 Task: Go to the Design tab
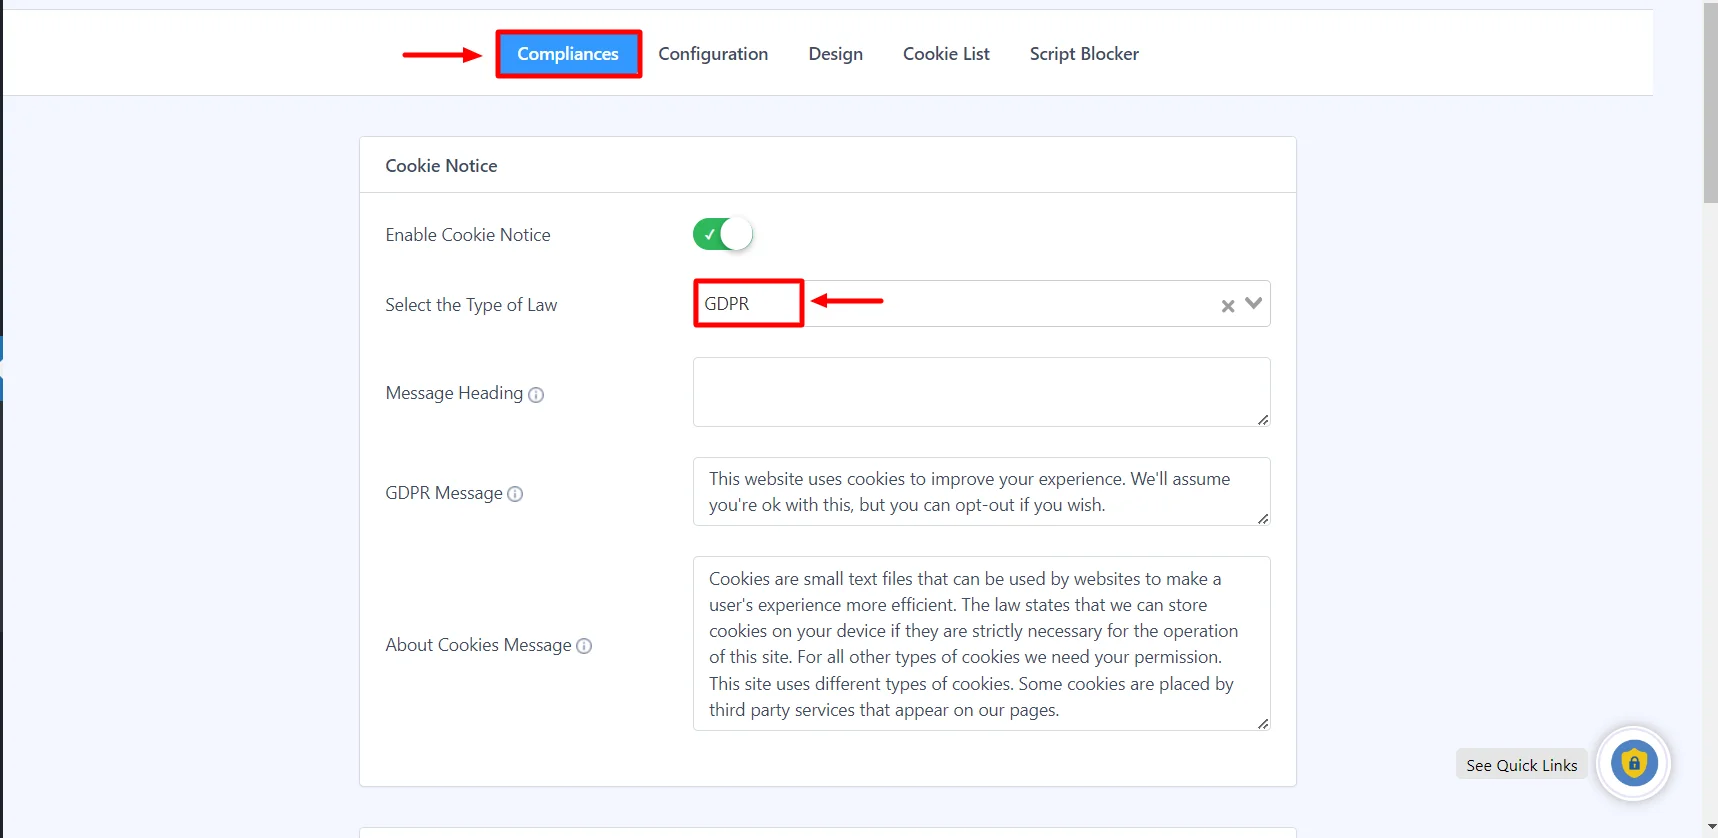tap(836, 54)
